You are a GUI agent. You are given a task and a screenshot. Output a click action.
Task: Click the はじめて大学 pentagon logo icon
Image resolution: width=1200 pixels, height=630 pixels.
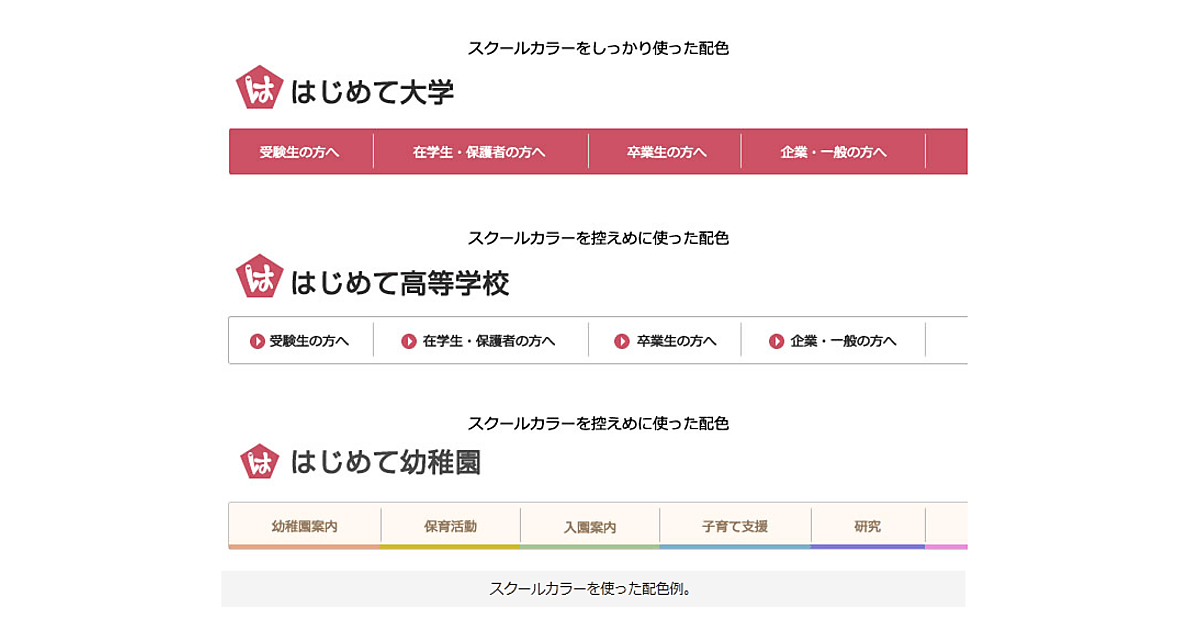[256, 89]
